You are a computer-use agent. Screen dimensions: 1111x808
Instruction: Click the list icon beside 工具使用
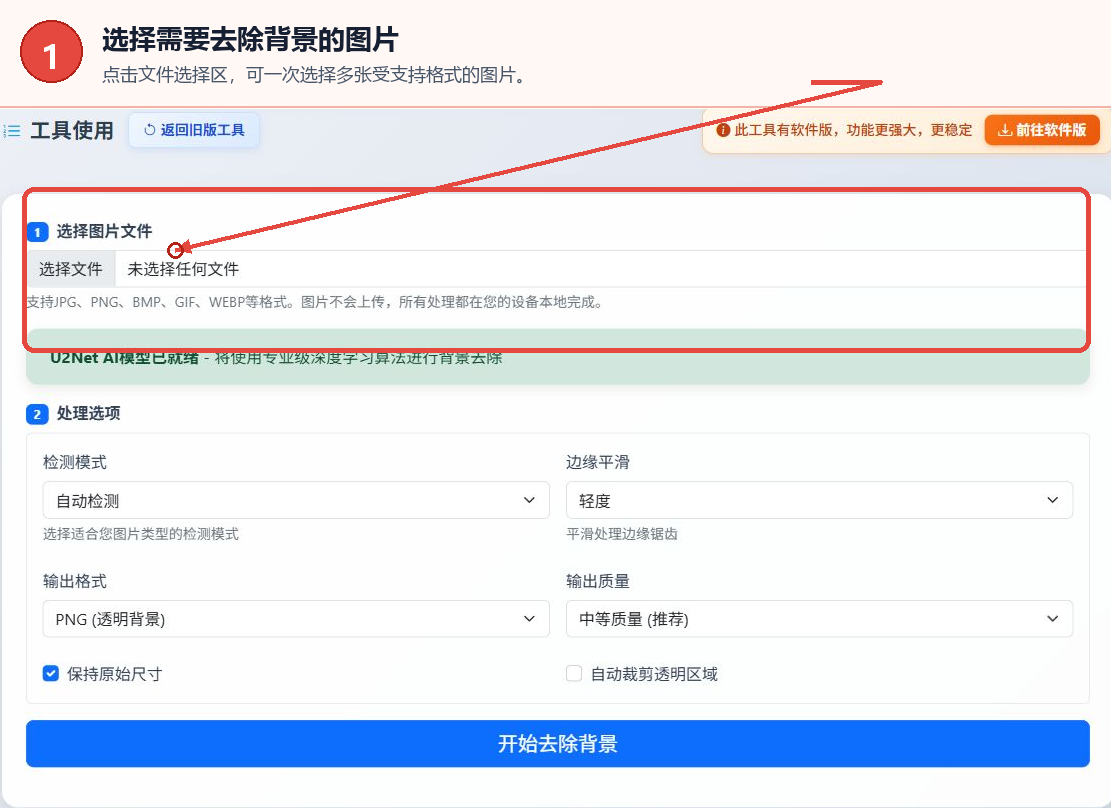pos(12,131)
